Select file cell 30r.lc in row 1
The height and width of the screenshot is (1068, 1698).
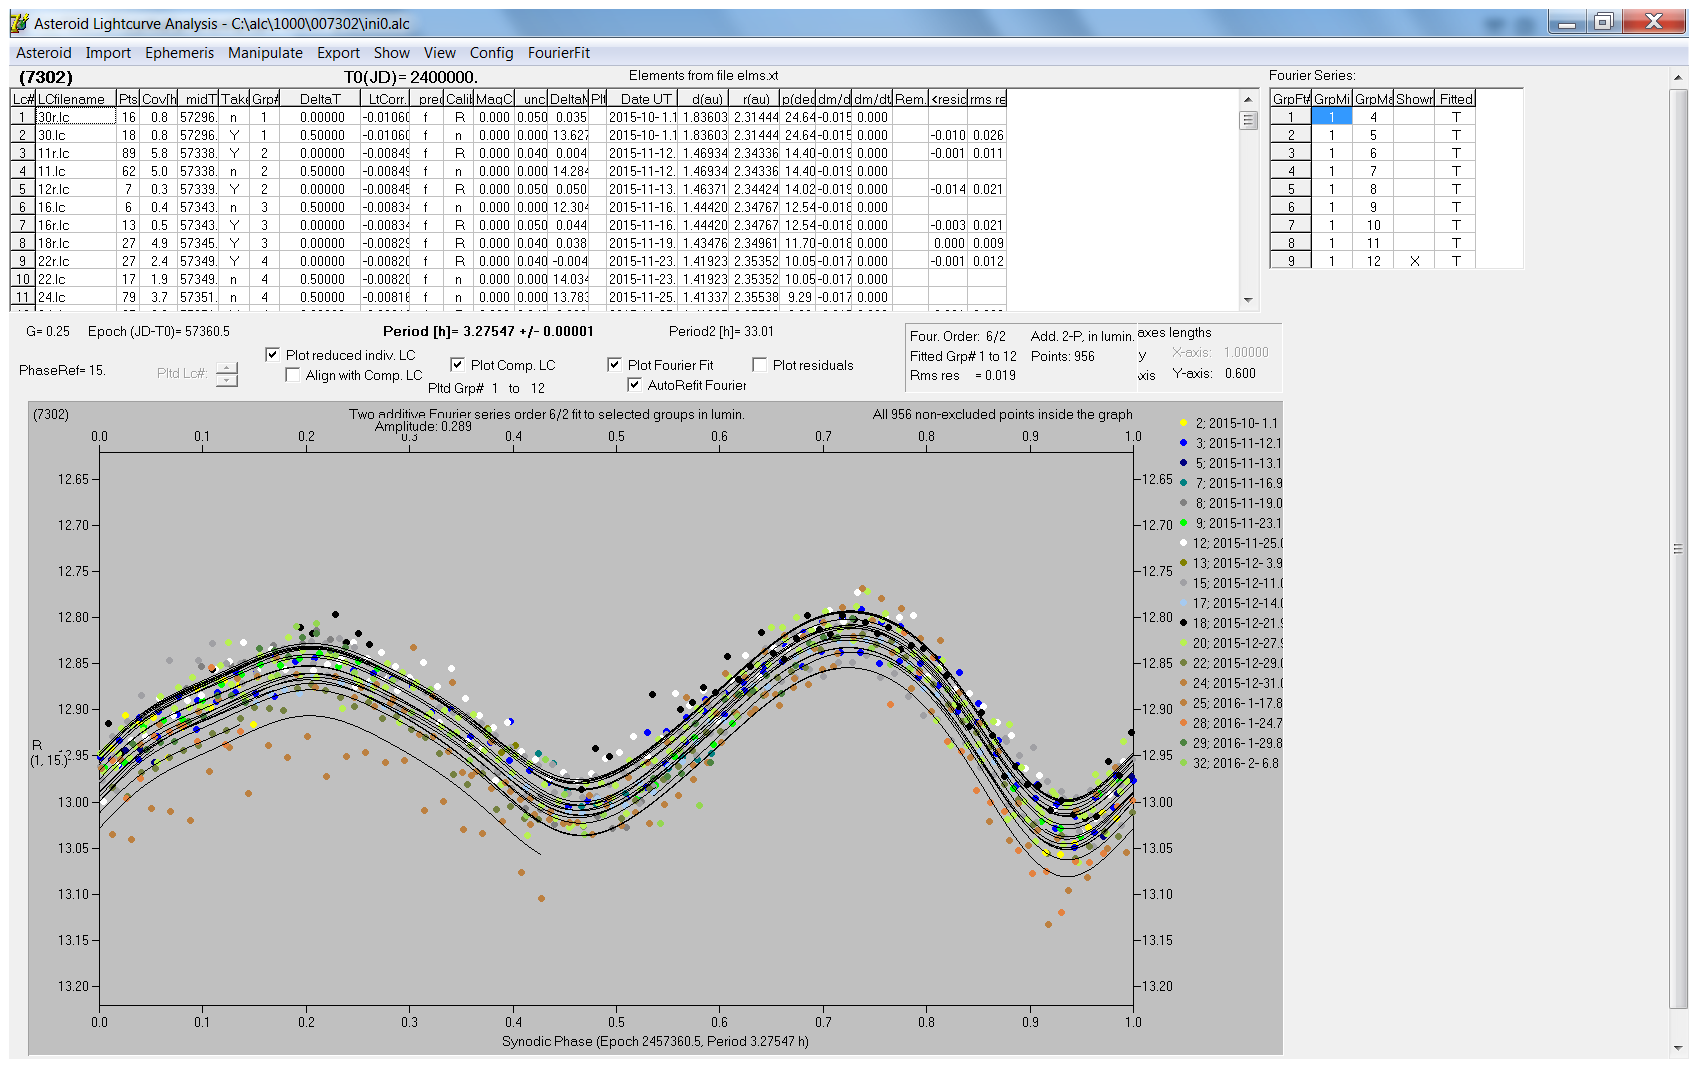pyautogui.click(x=76, y=117)
